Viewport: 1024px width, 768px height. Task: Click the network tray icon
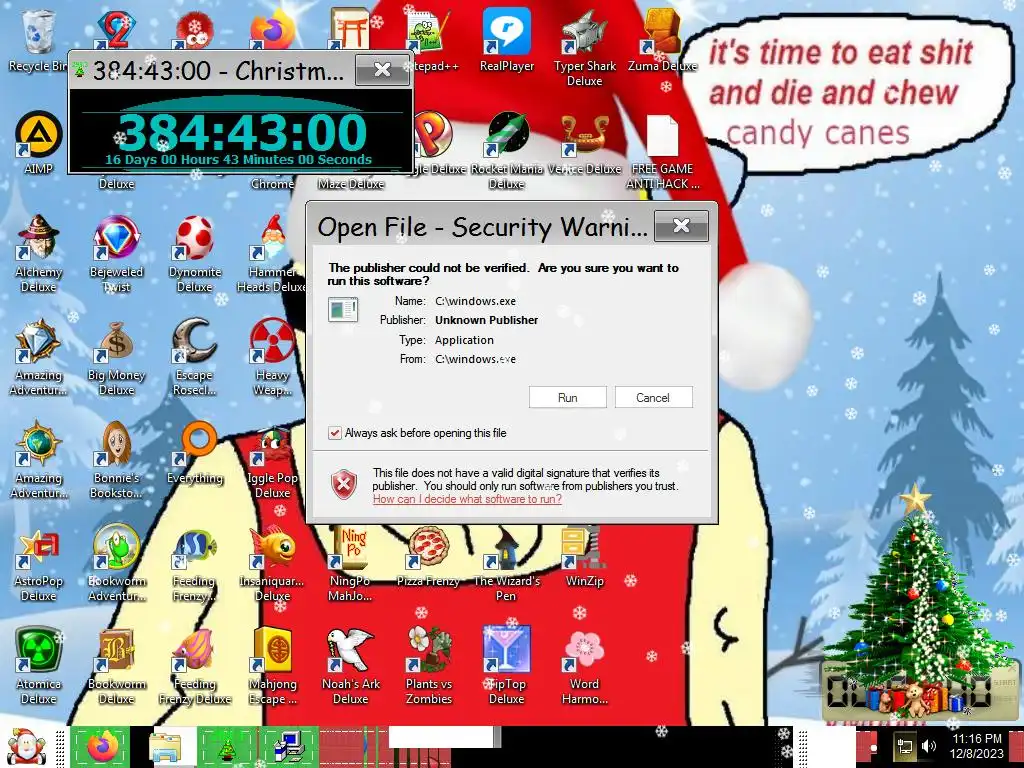click(905, 746)
